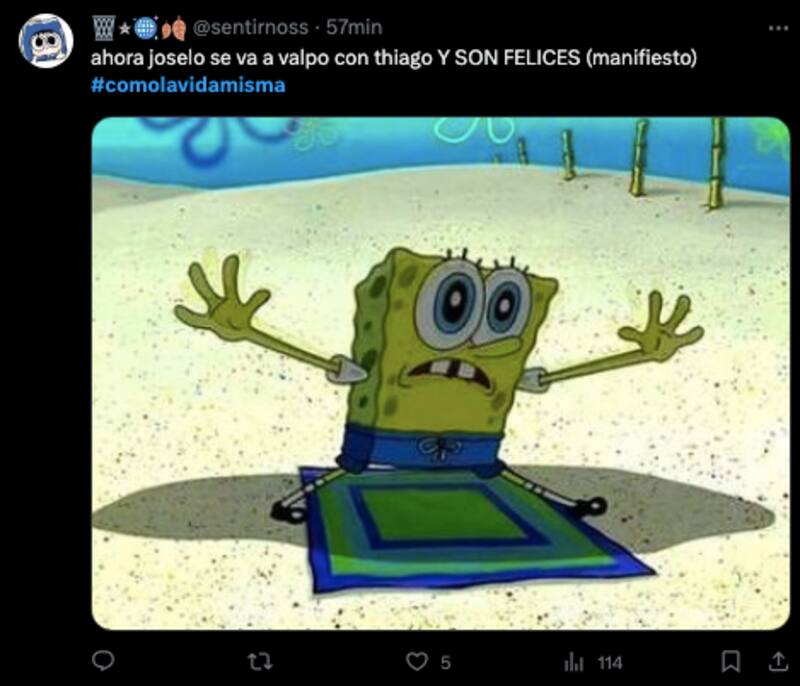This screenshot has width=800, height=686.
Task: Open the three-dot more options menu
Action: tap(778, 29)
